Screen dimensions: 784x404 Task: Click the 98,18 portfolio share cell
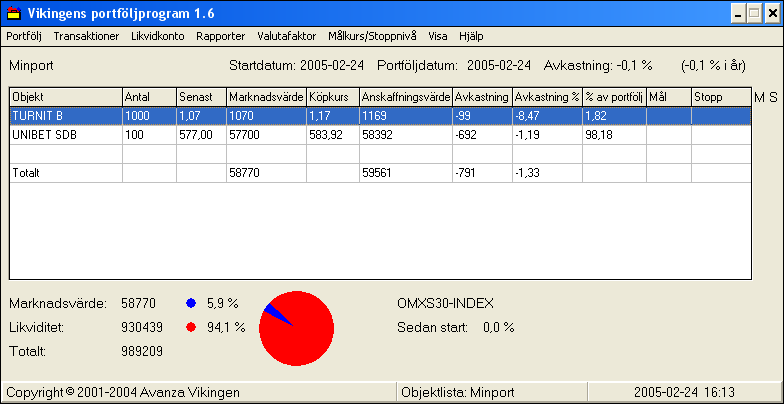coord(614,135)
